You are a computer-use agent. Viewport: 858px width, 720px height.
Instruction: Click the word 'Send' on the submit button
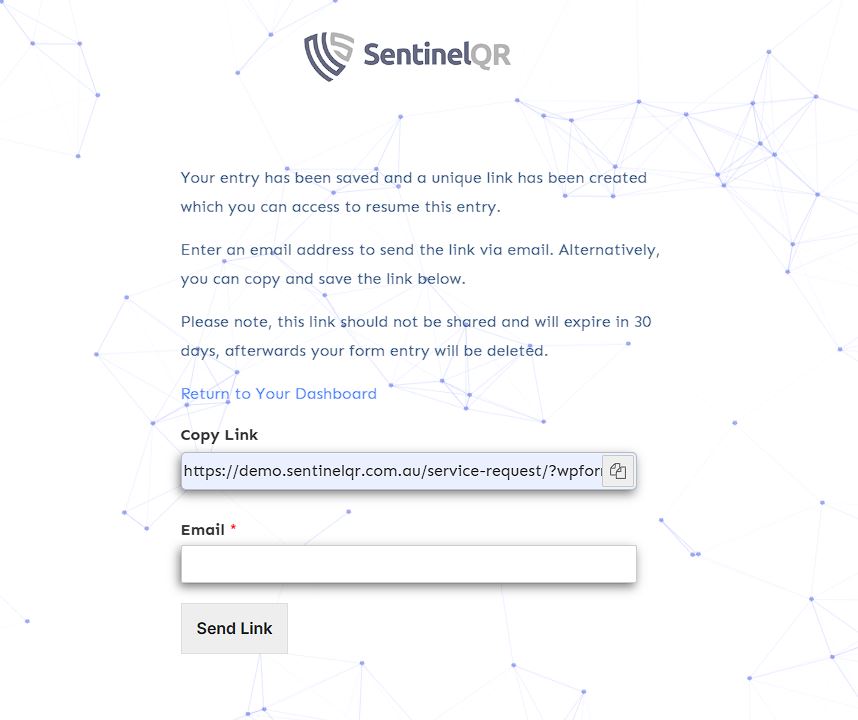click(x=215, y=628)
